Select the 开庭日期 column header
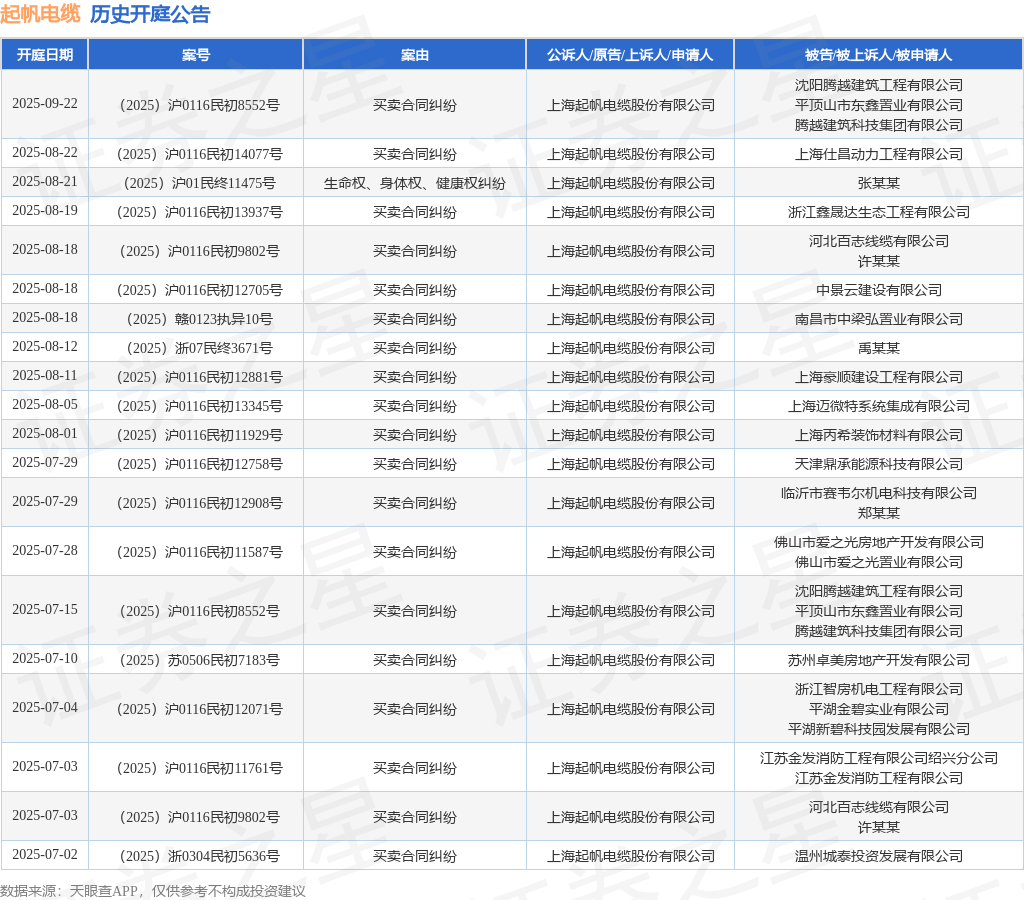This screenshot has width=1024, height=900. click(44, 55)
